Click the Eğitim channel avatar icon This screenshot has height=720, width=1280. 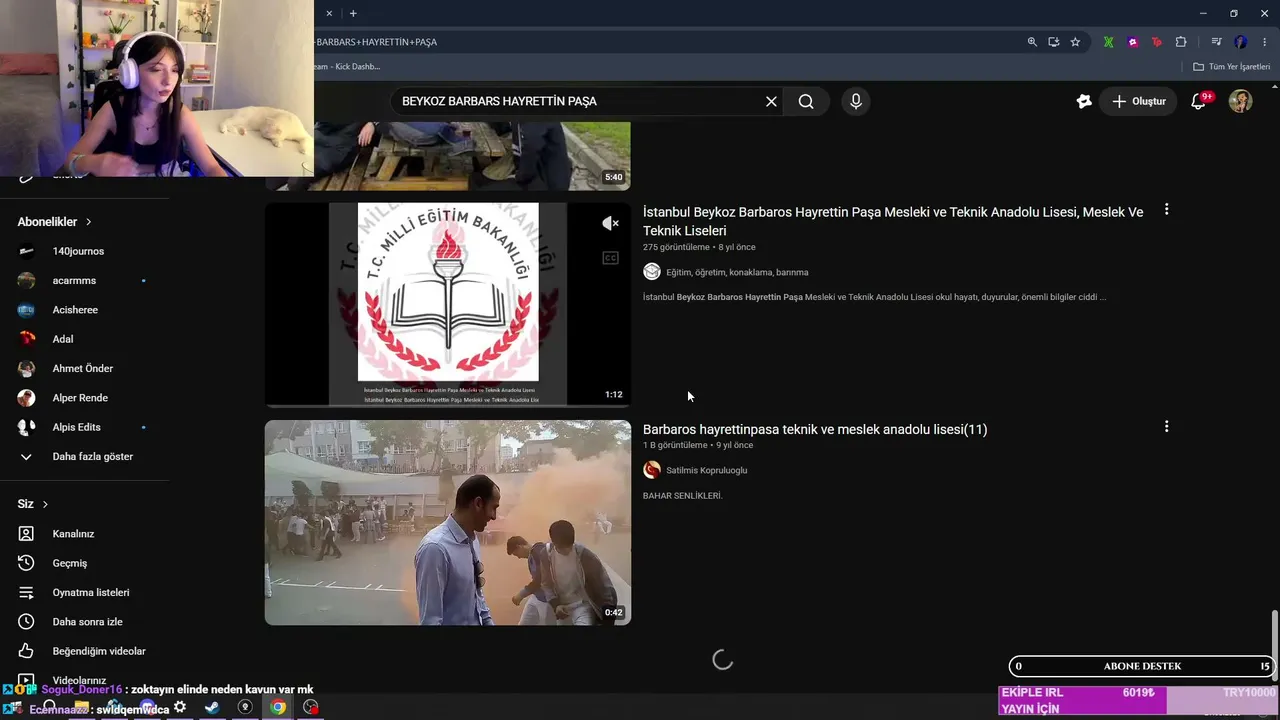652,272
